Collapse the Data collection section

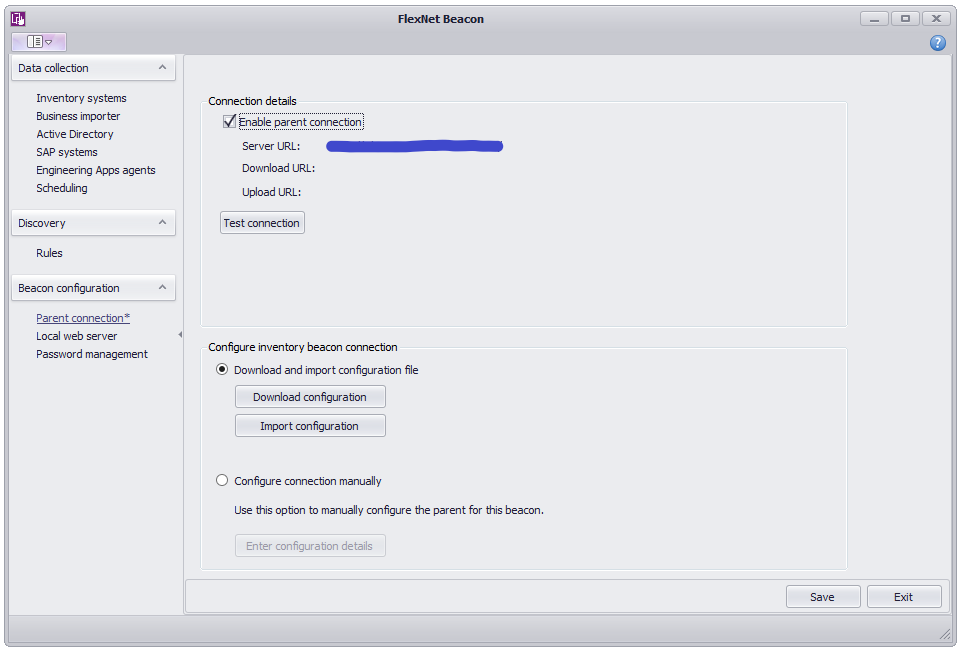[162, 67]
